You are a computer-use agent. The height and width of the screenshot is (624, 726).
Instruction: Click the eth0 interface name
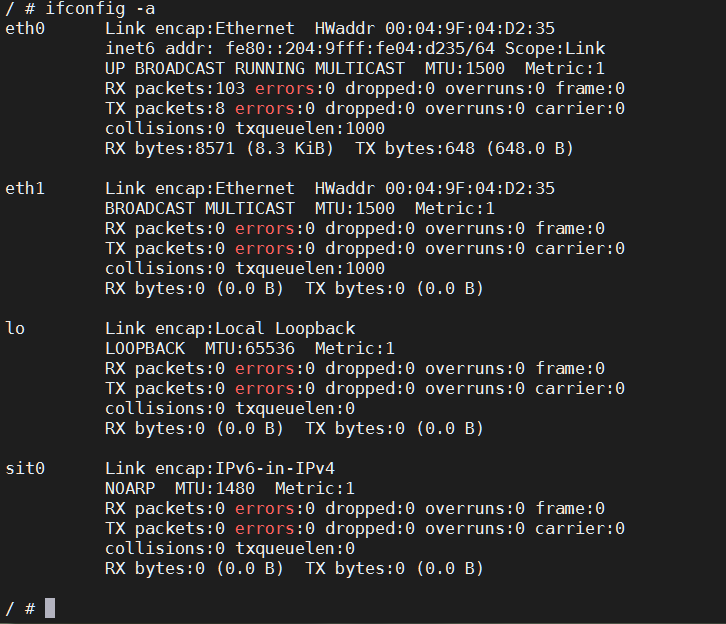click(x=25, y=28)
